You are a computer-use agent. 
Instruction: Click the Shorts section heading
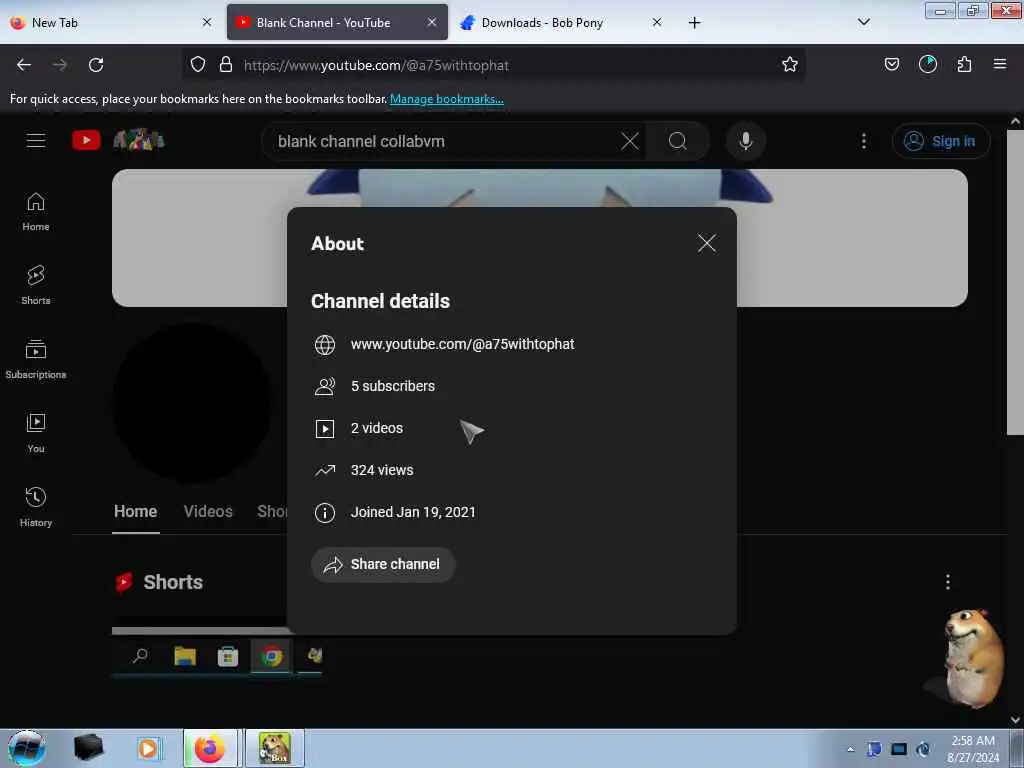172,582
